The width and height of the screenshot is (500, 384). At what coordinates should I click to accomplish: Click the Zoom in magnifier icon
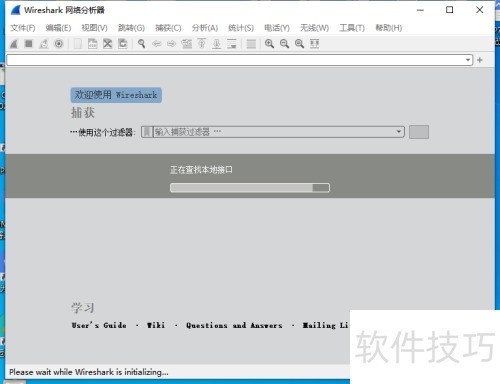click(x=269, y=44)
